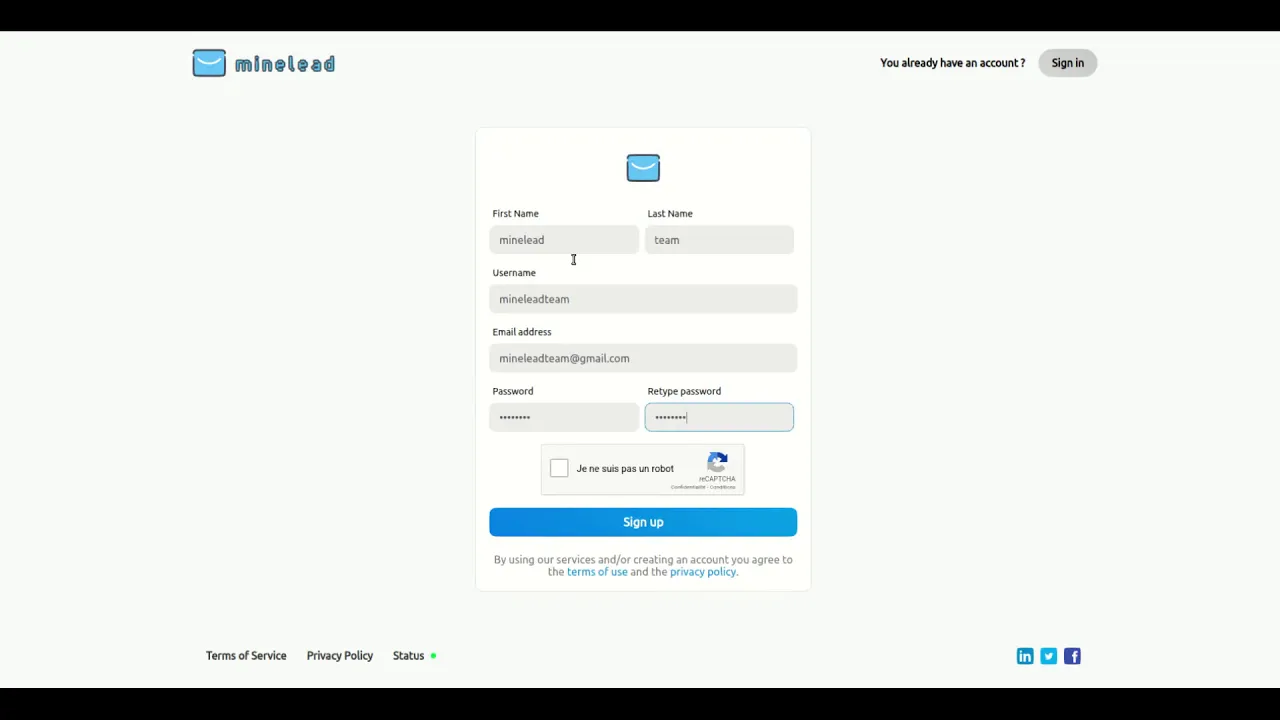Open the privacy policy link in form
This screenshot has width=1280, height=720.
702,572
